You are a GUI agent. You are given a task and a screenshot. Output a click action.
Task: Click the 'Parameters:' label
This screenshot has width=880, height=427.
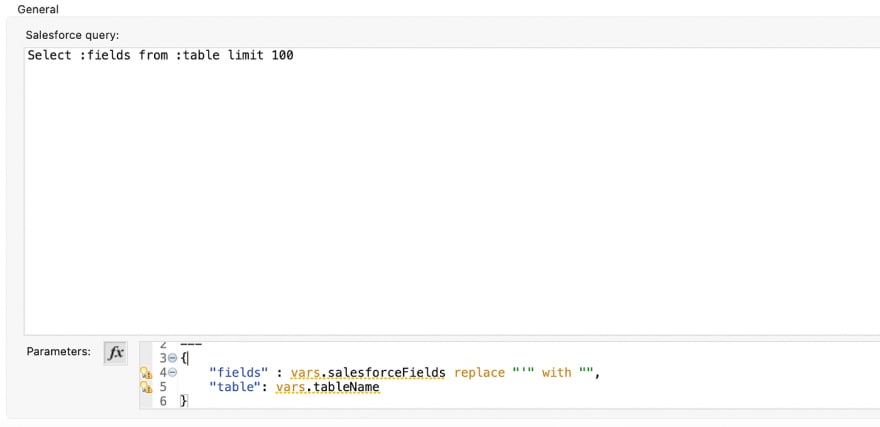[58, 352]
